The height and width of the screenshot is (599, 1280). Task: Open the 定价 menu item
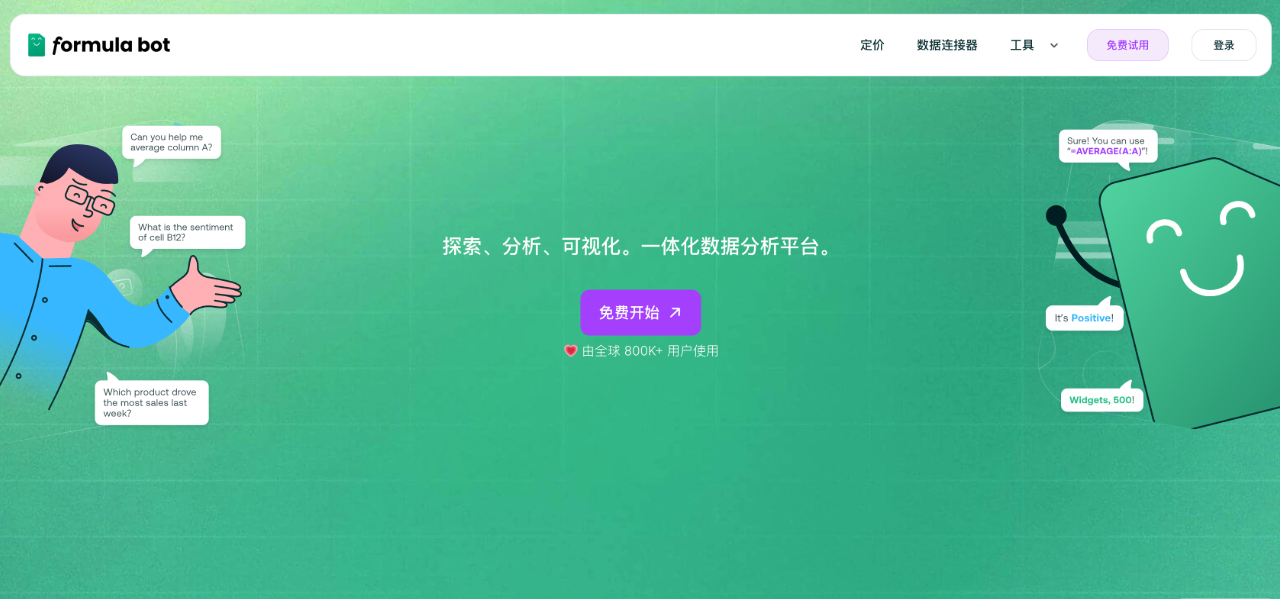pos(871,44)
